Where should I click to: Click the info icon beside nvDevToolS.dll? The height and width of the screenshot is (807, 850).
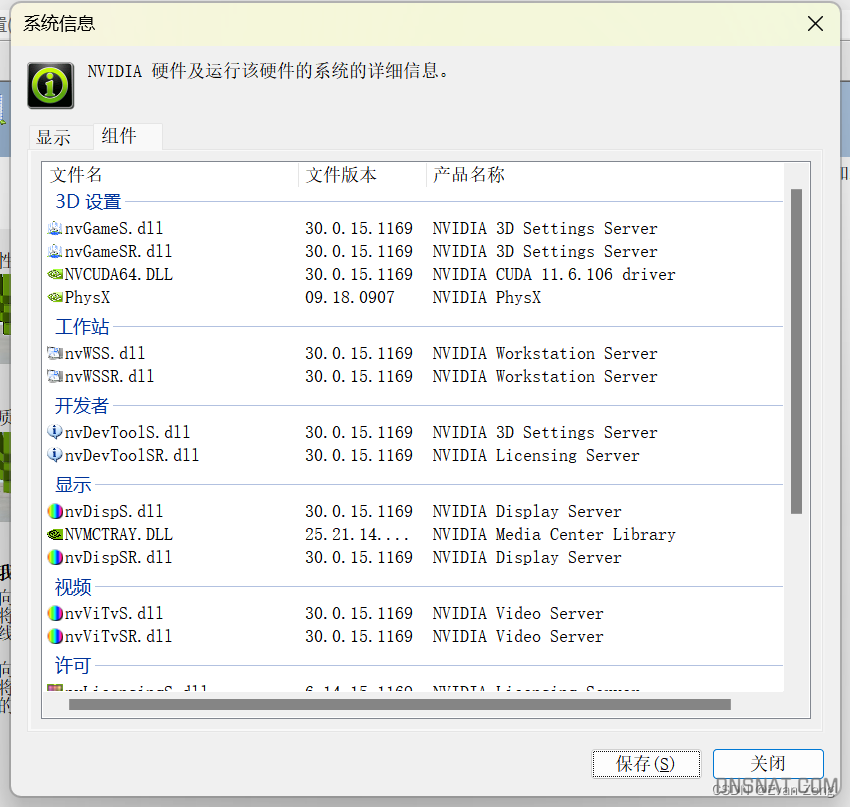55,432
